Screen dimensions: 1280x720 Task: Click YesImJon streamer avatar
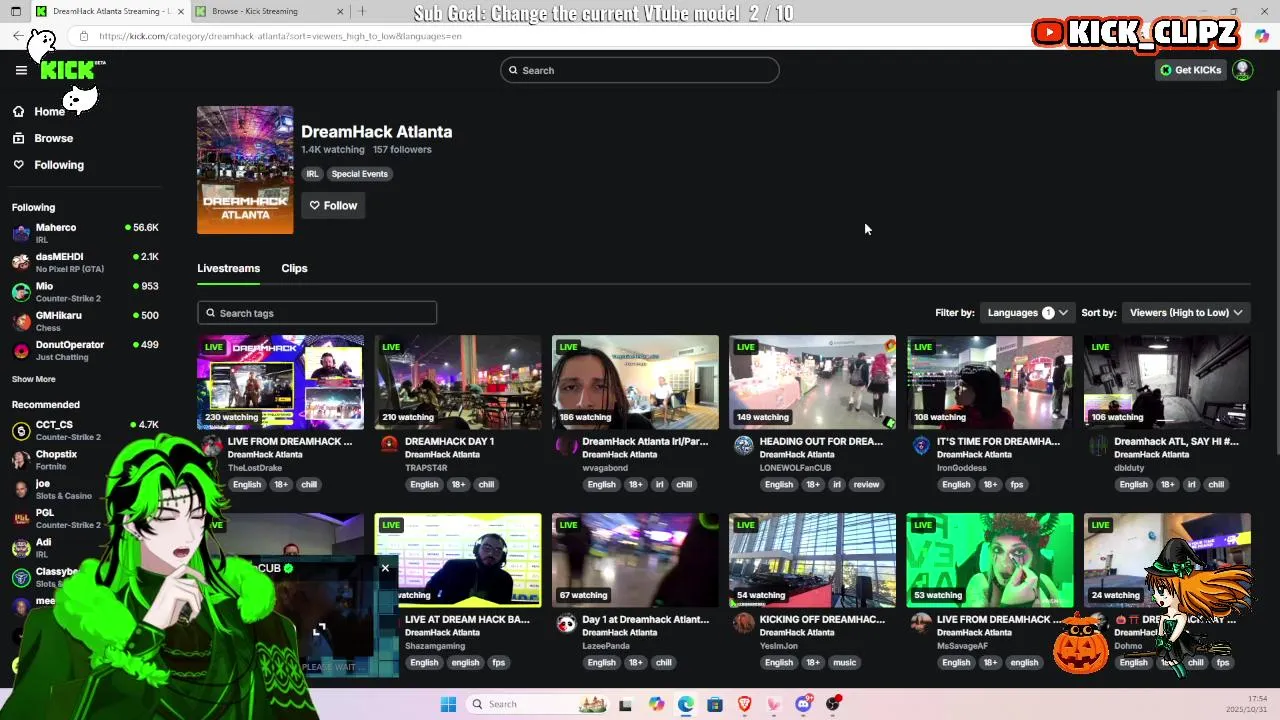coord(743,623)
